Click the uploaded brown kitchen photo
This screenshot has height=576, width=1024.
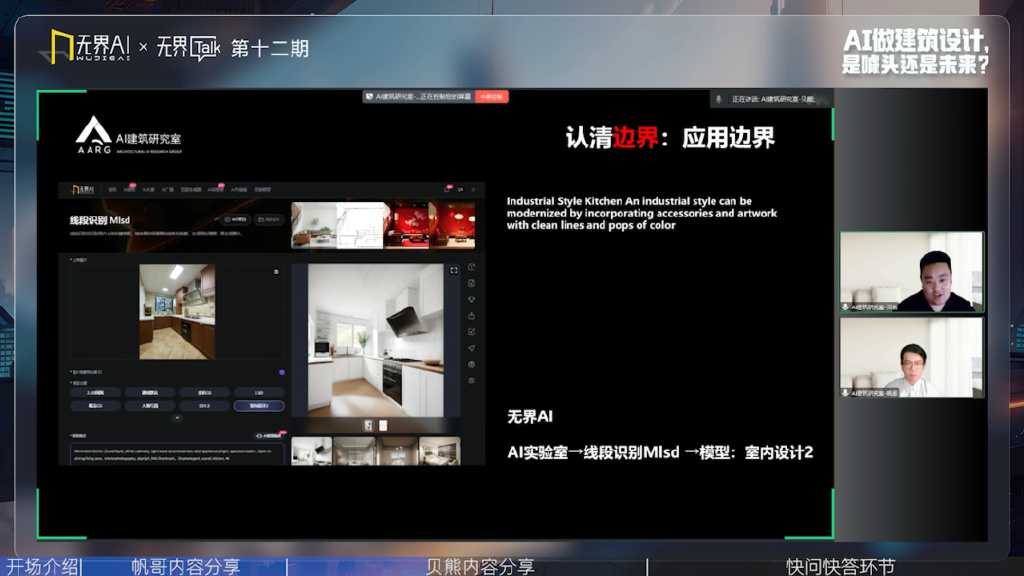pyautogui.click(x=177, y=312)
